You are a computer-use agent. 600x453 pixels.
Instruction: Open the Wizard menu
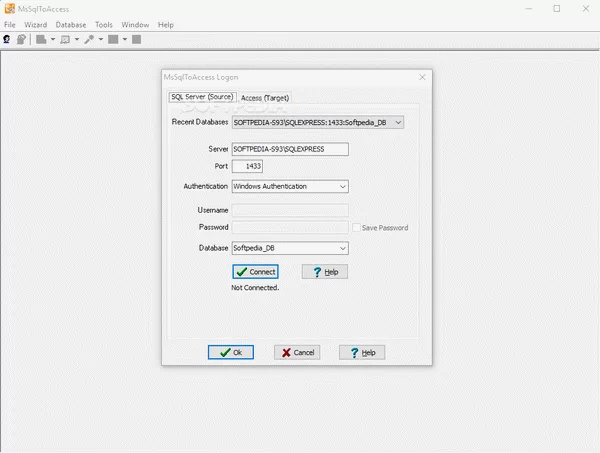coord(36,25)
